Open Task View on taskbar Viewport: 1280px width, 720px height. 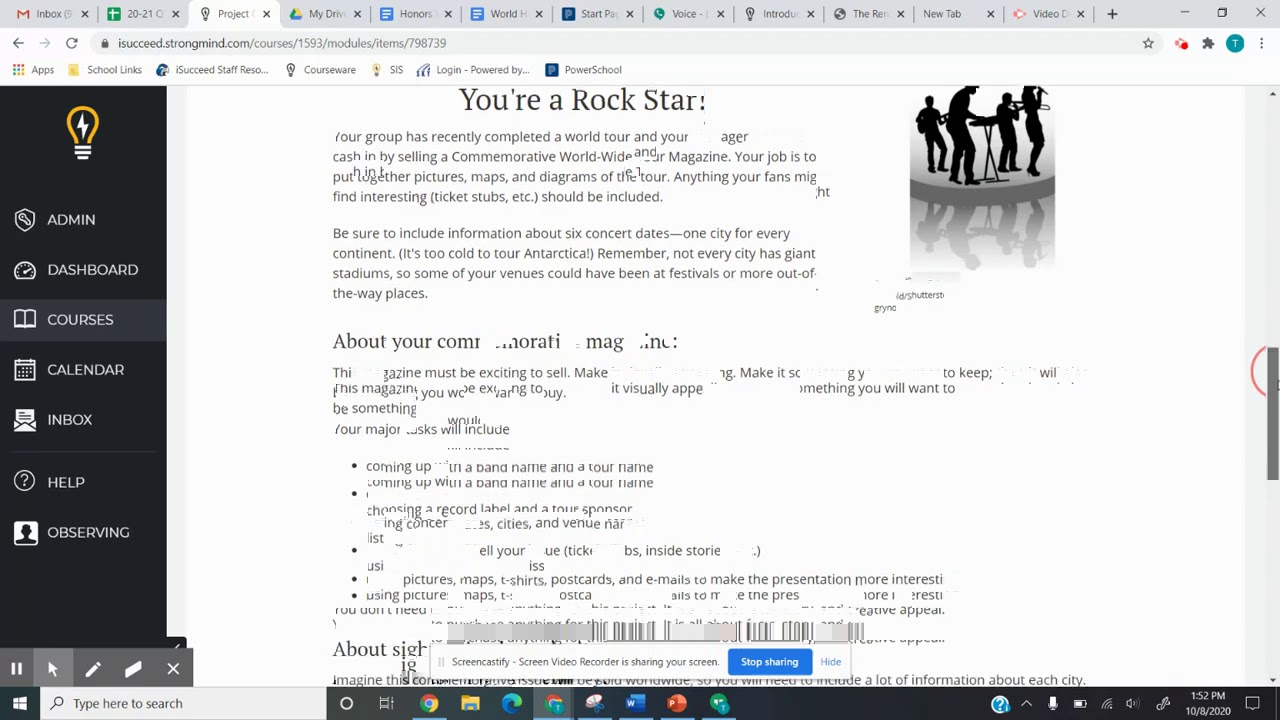387,703
